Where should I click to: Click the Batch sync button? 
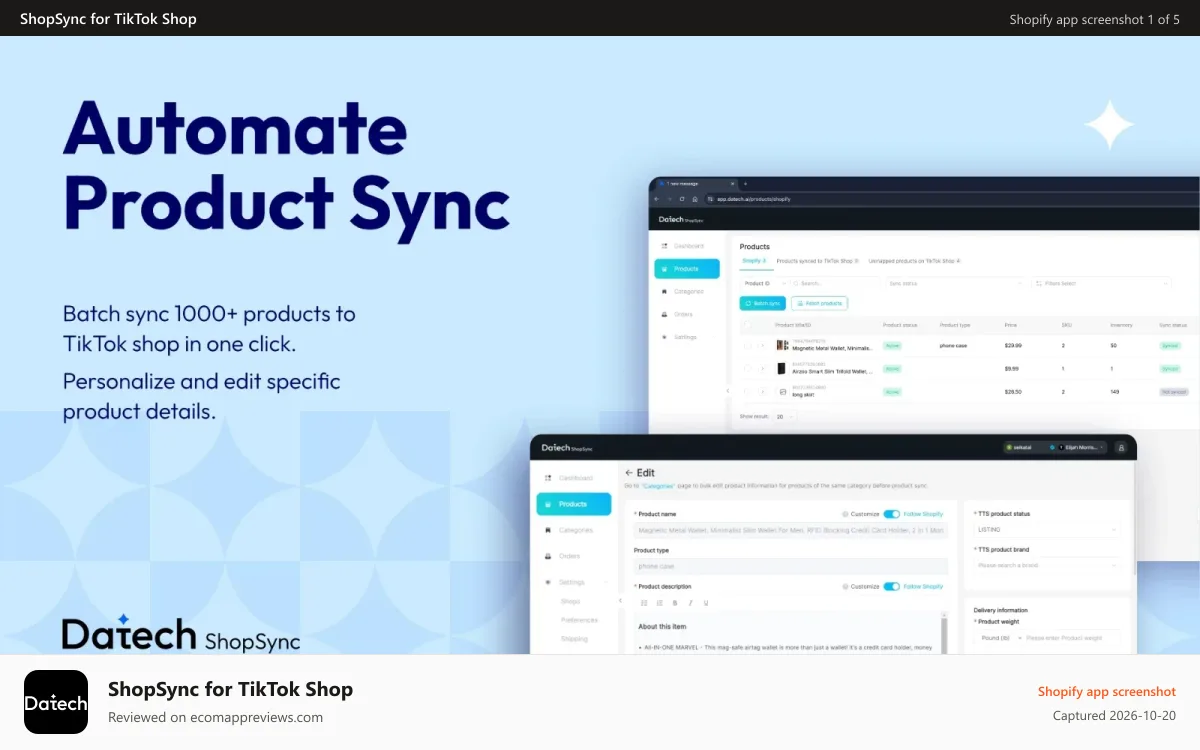point(763,303)
